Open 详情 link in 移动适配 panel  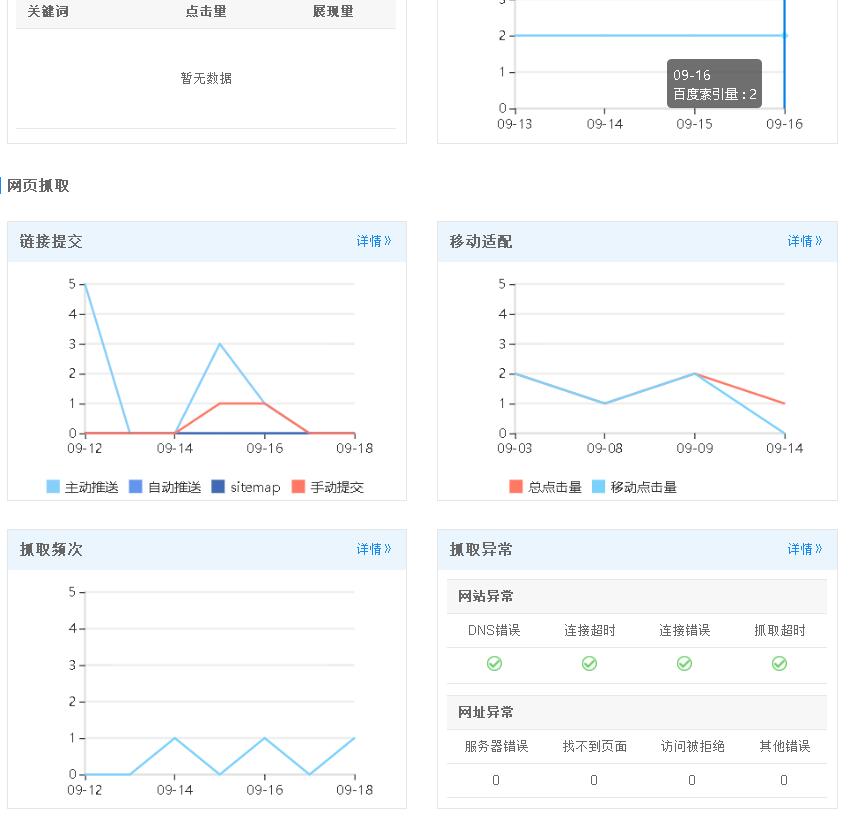pyautogui.click(x=804, y=241)
